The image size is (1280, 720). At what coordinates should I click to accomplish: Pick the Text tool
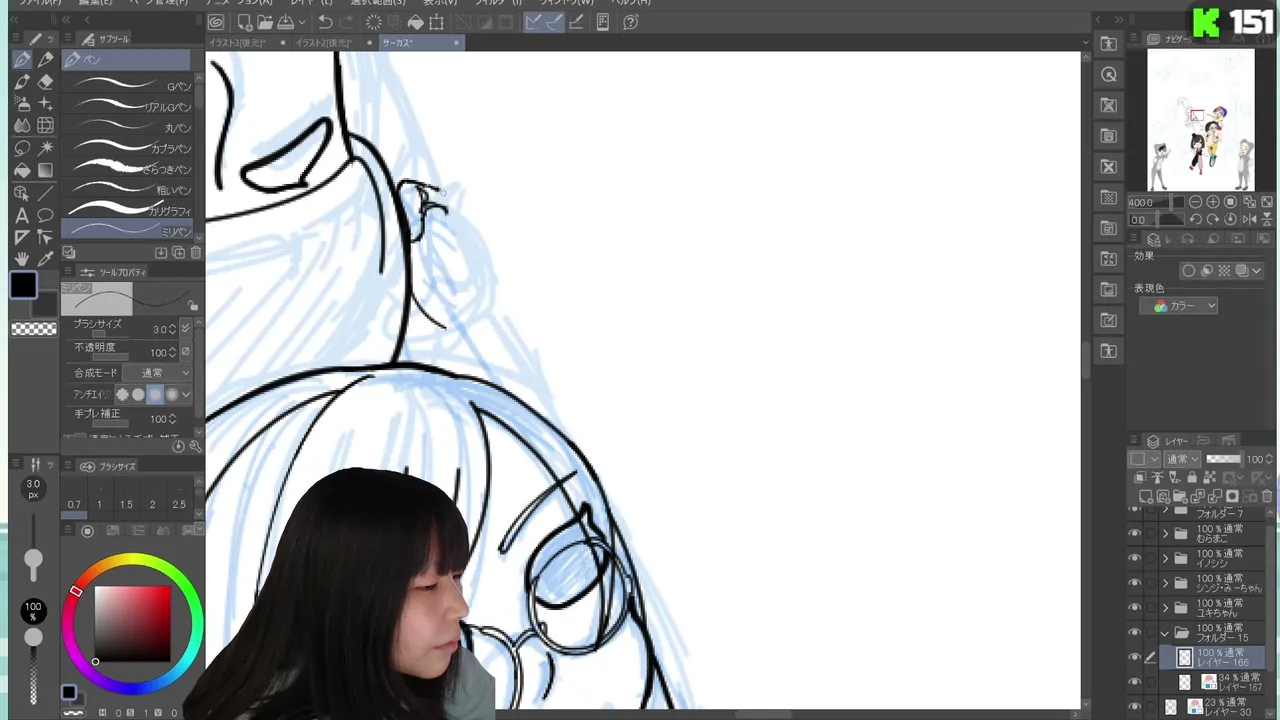(22, 215)
